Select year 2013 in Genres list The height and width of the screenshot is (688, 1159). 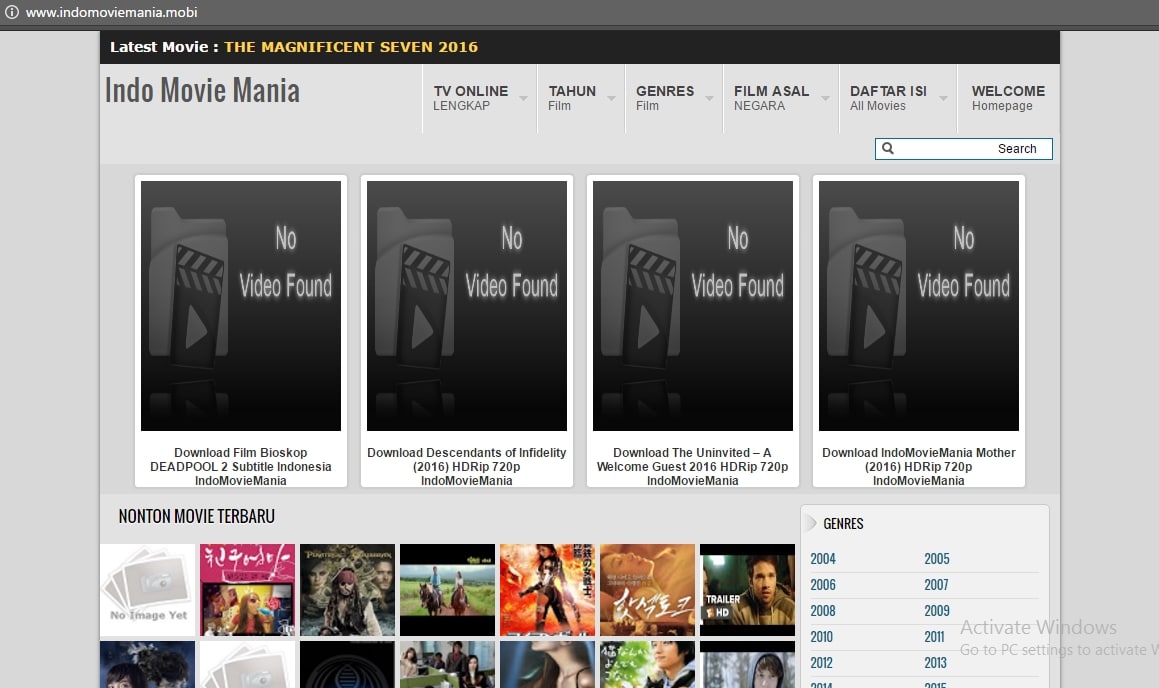pyautogui.click(x=936, y=662)
